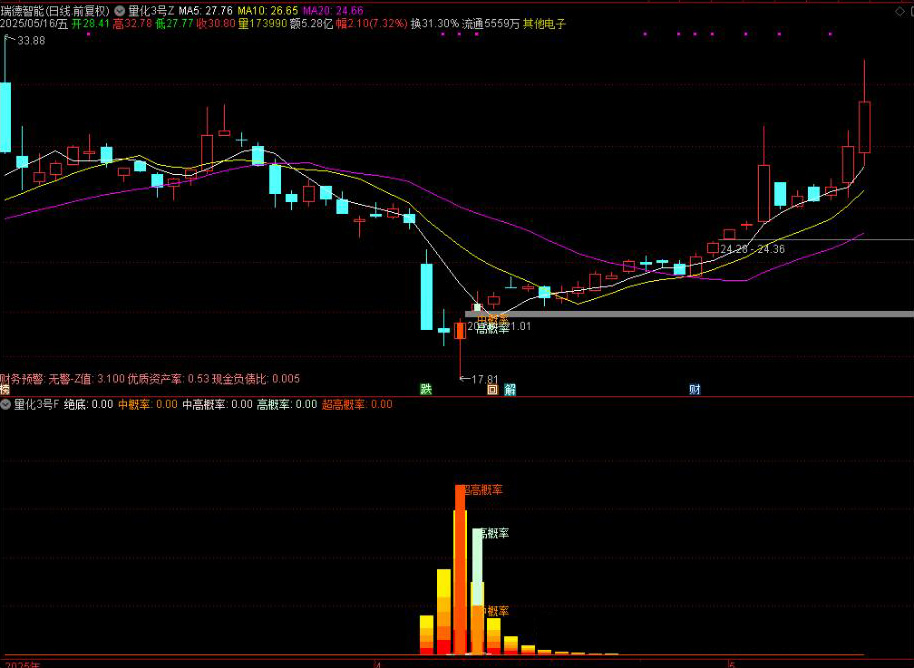Click the 24.28 - 24.36 gap label
This screenshot has width=914, height=668.
pos(752,249)
